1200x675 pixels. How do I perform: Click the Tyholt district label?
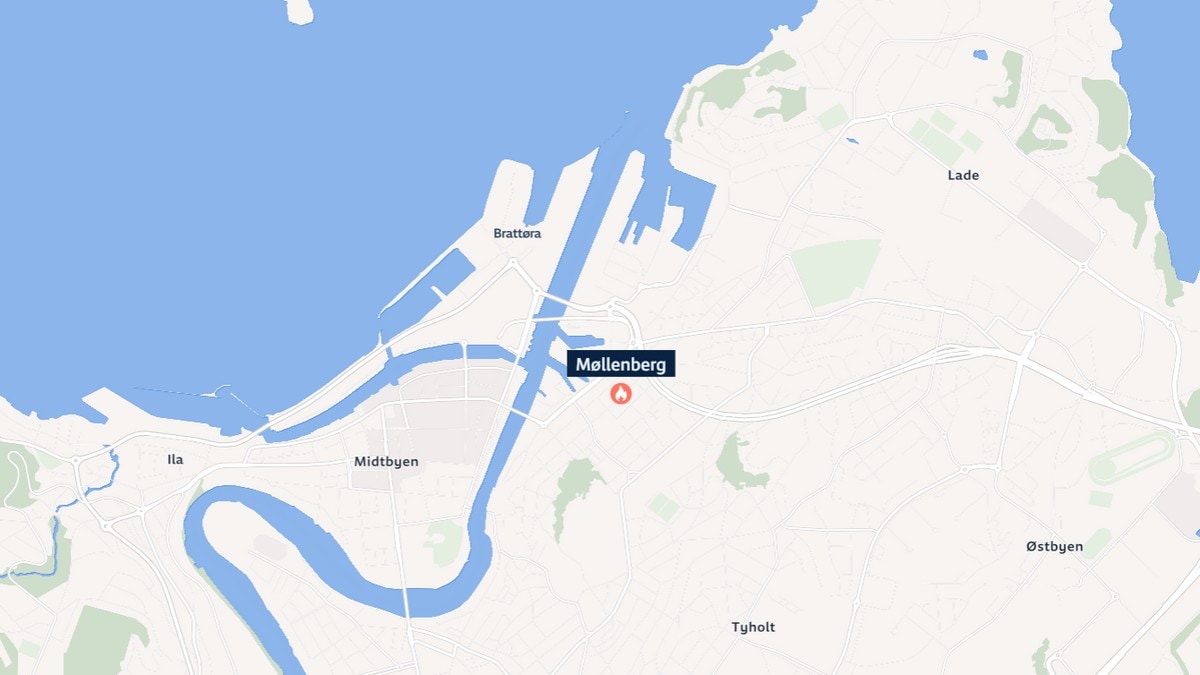753,627
